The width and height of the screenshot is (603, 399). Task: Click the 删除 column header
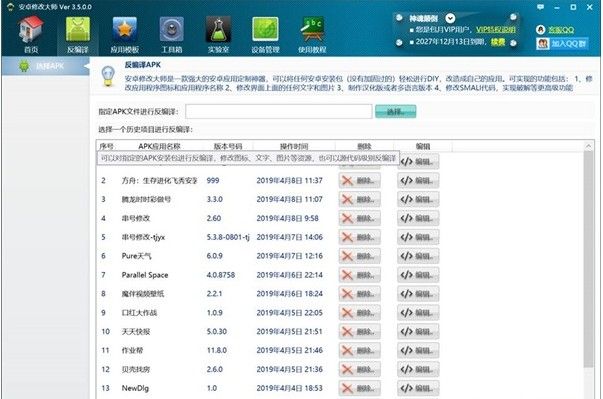[364, 146]
